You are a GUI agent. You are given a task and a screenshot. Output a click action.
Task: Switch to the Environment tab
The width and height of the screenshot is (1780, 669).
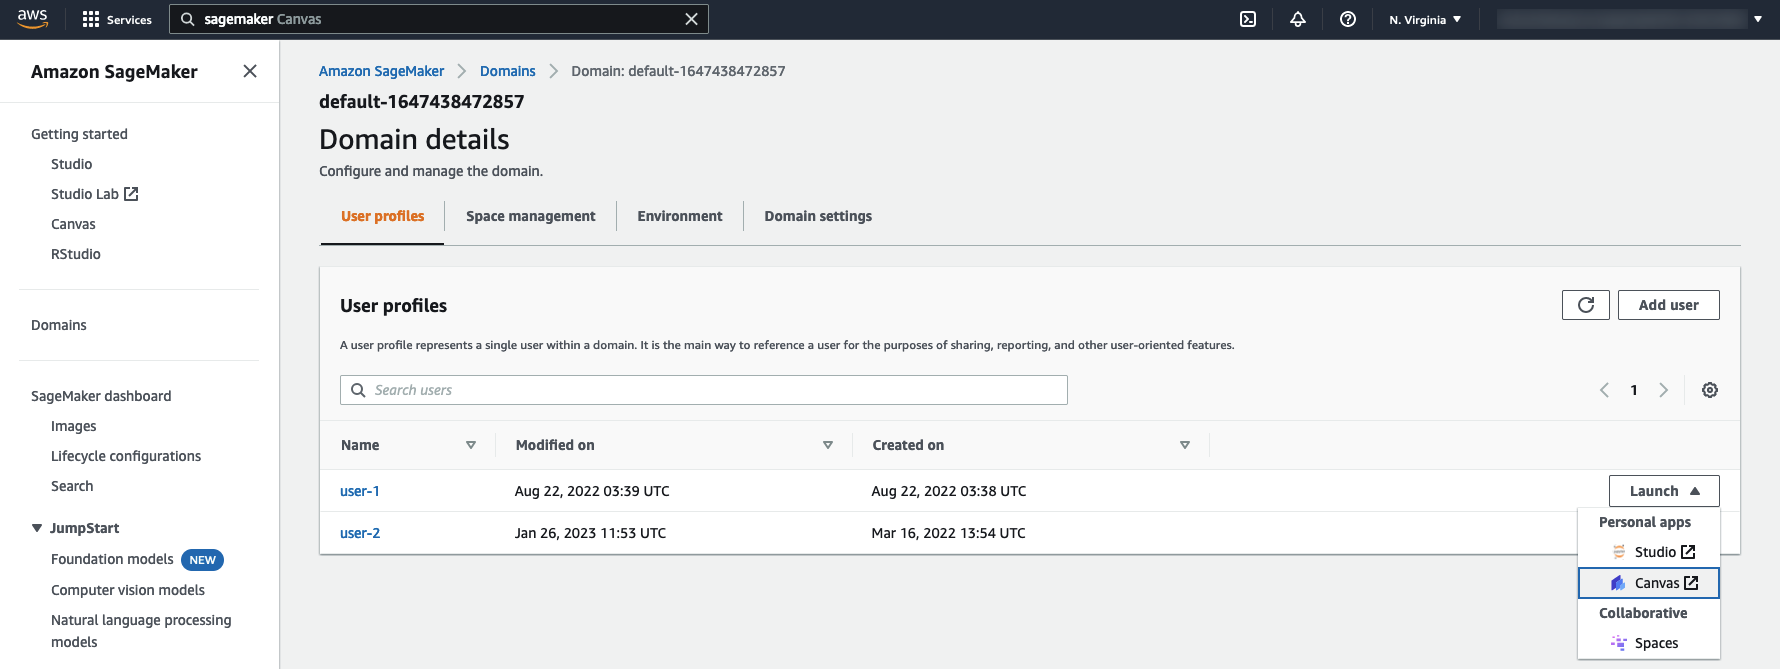coord(680,216)
